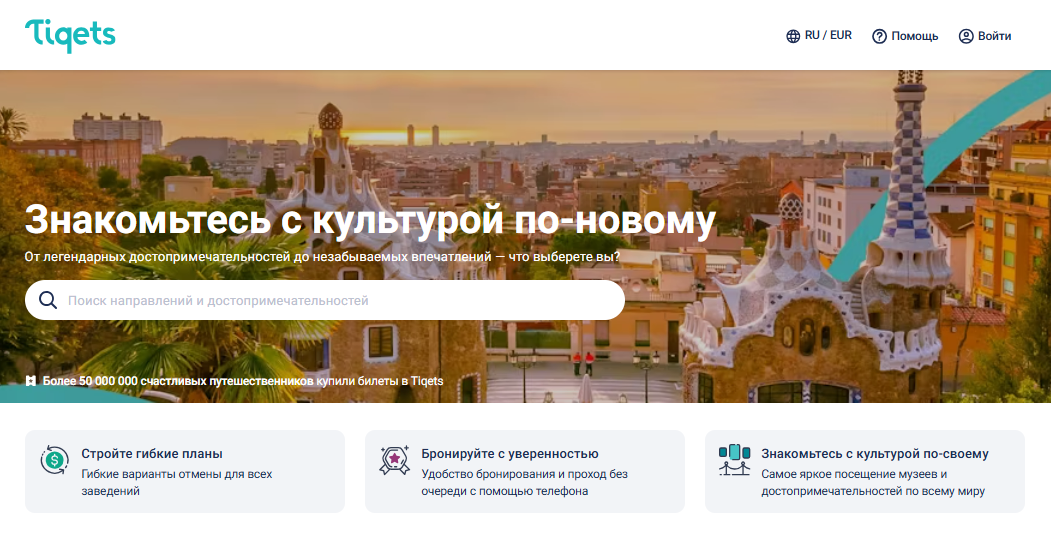Click the Tiqets logo
The width and height of the screenshot is (1051, 538).
(x=70, y=36)
